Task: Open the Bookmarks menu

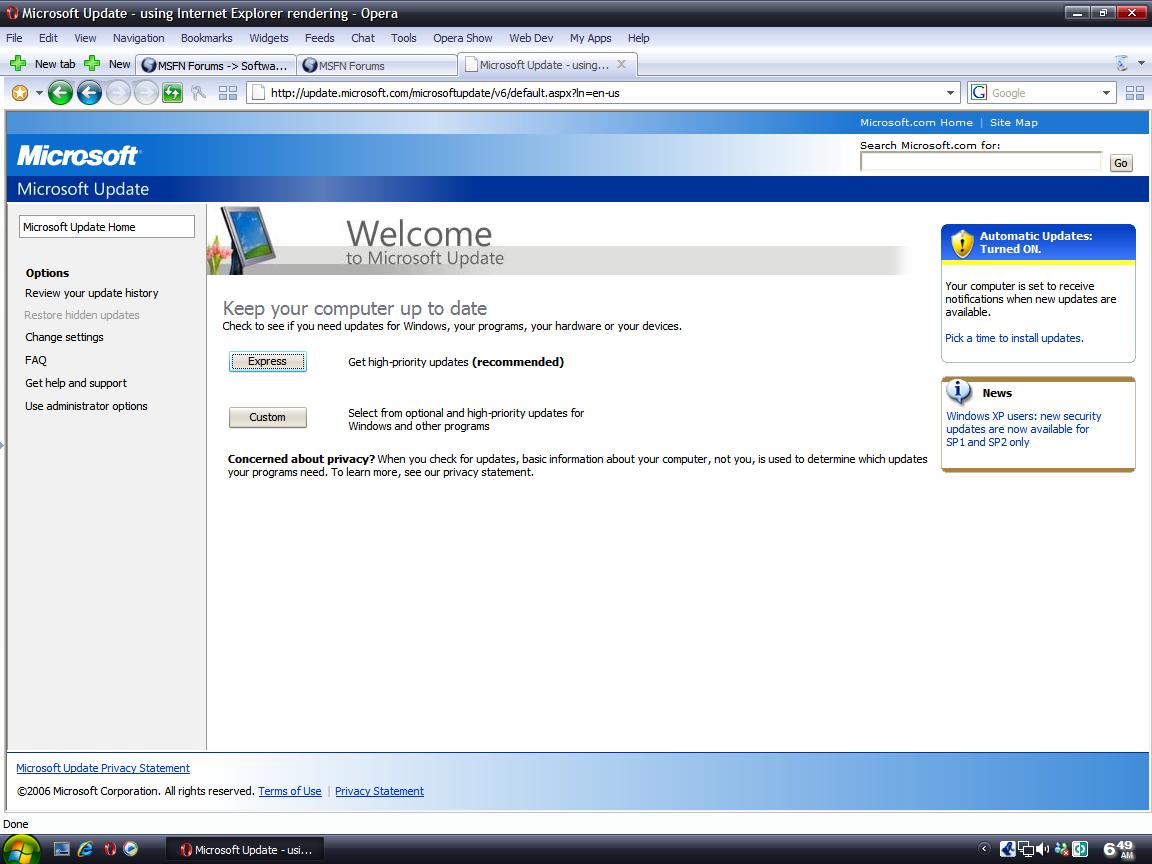Action: [206, 38]
